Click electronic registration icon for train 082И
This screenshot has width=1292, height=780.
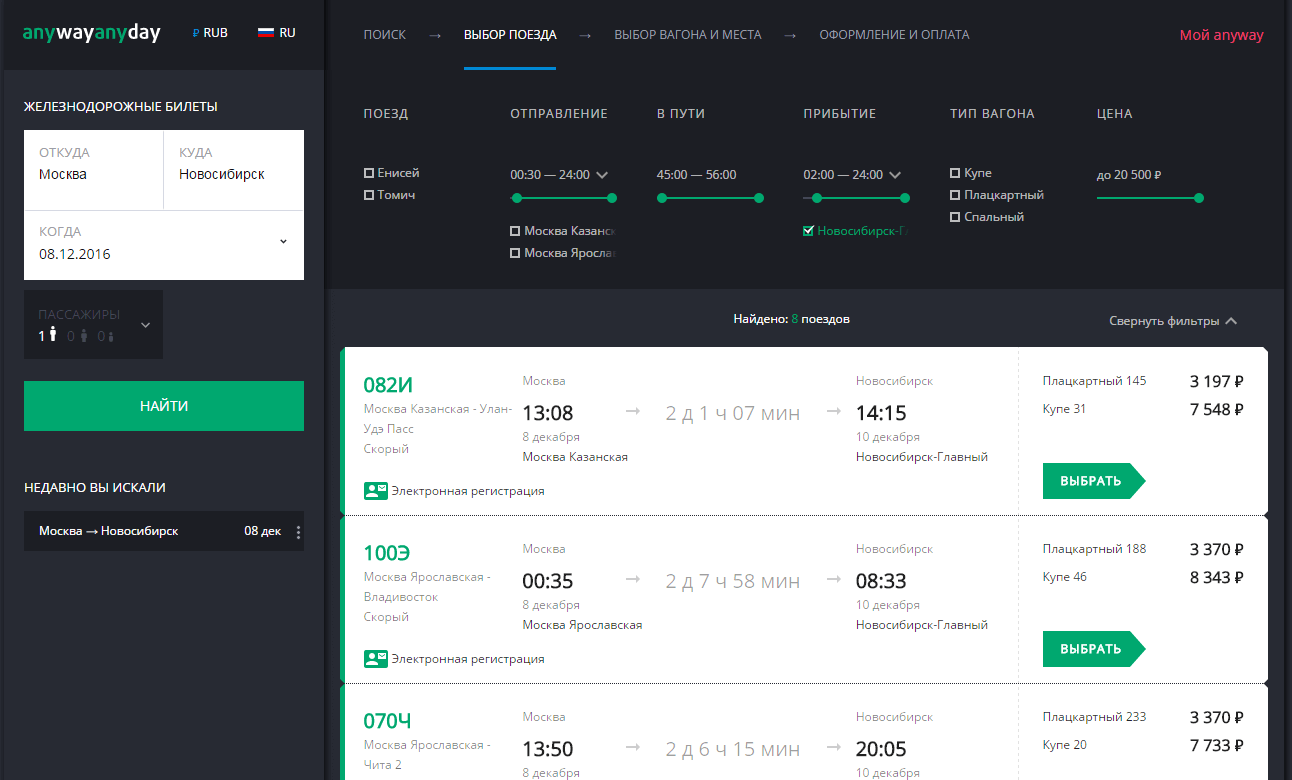point(375,491)
